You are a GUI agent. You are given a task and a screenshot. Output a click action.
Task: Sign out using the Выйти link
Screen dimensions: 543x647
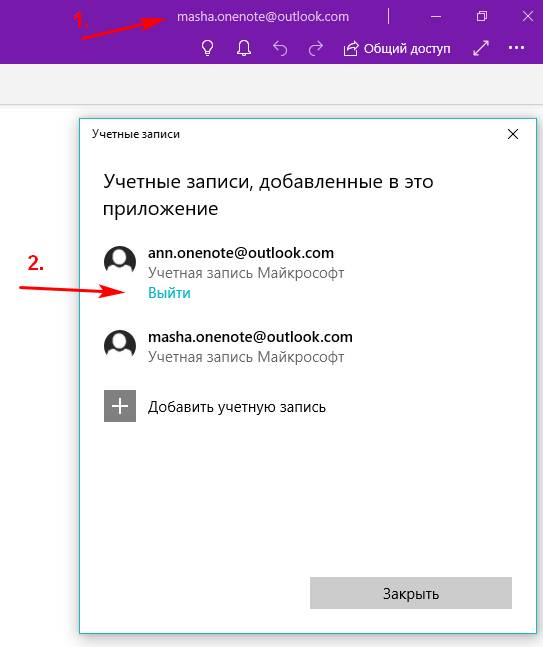pos(169,293)
